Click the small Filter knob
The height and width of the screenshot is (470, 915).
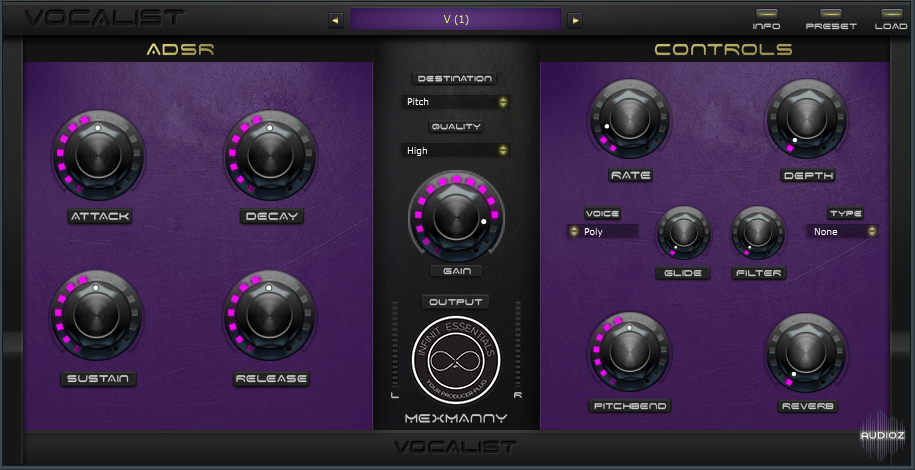coord(758,233)
